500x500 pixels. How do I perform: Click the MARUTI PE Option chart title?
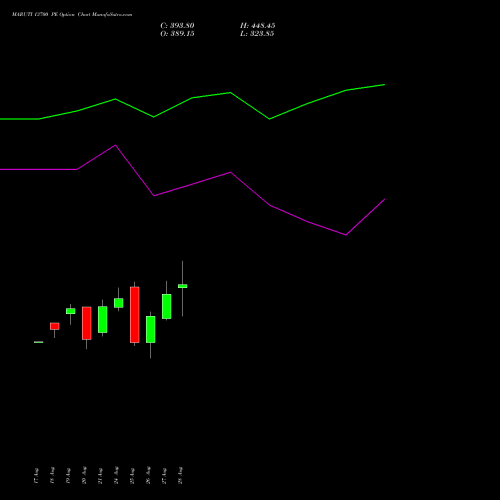(72, 15)
